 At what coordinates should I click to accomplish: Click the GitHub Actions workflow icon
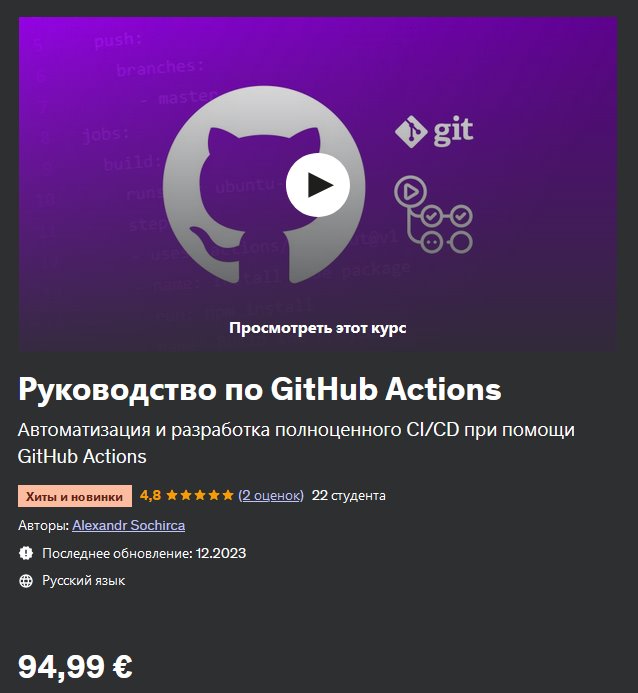click(x=433, y=214)
